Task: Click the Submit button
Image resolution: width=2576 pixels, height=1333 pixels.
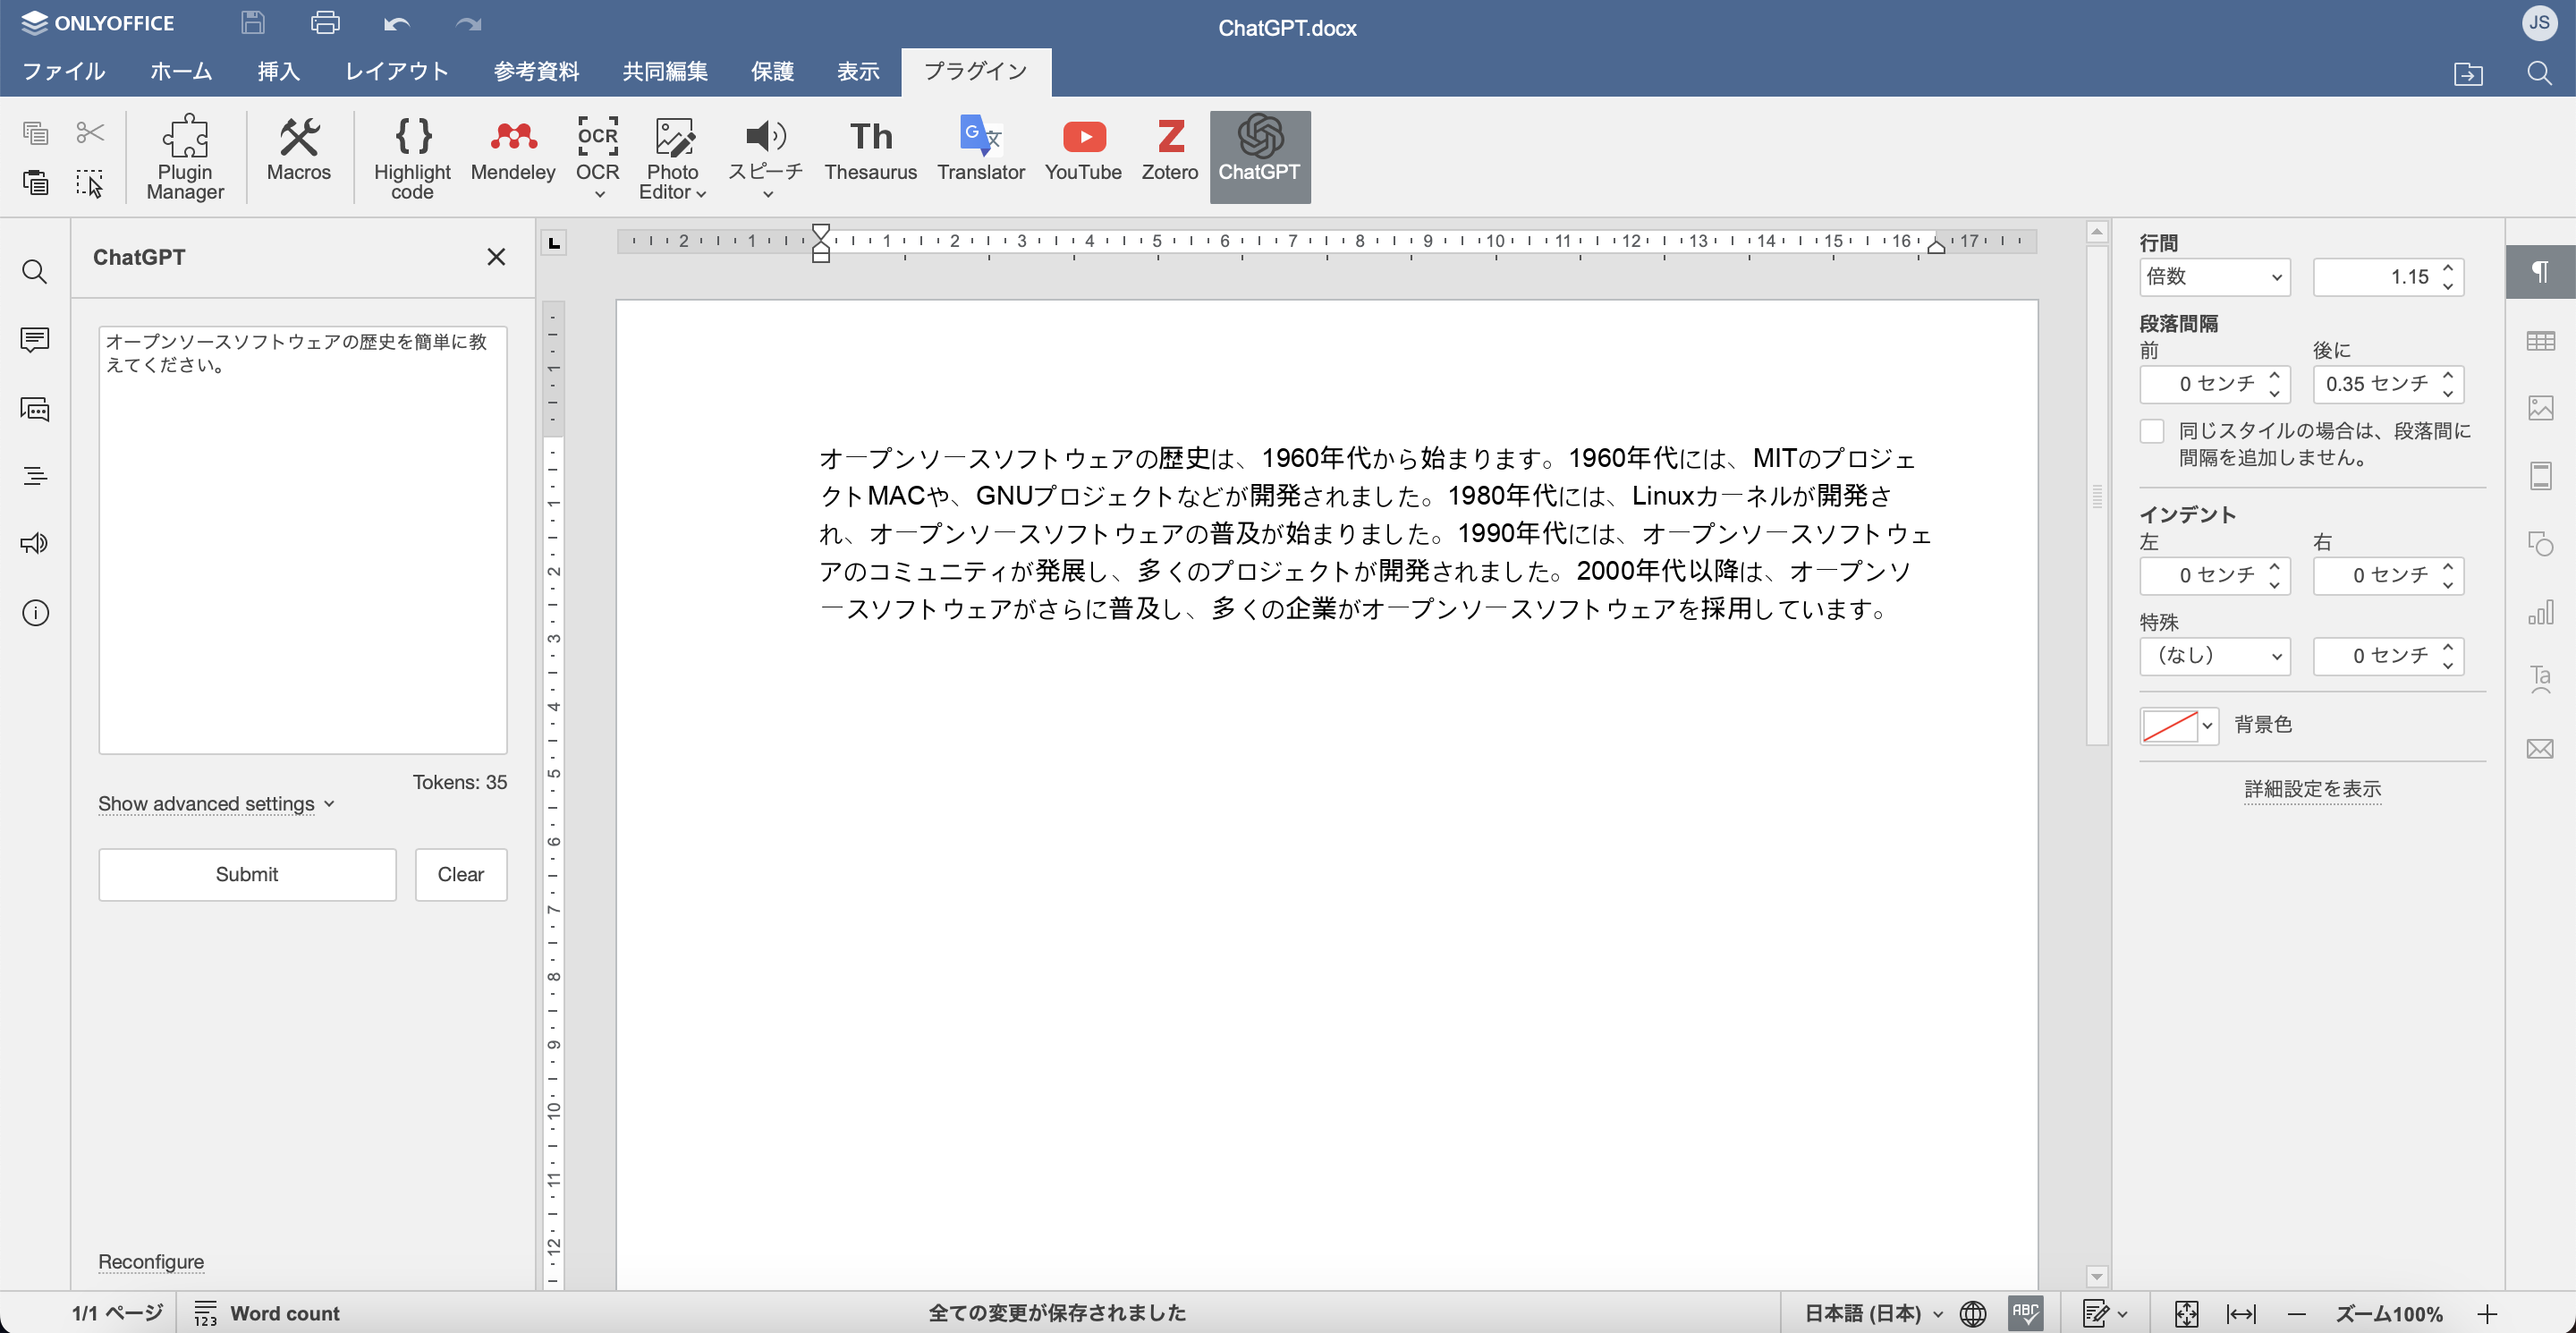Action: click(246, 874)
